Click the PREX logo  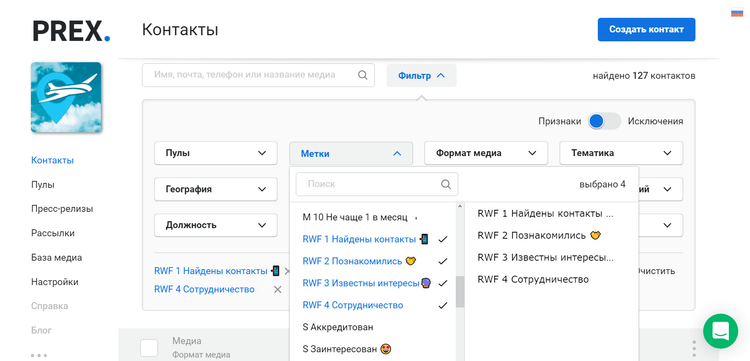tap(71, 31)
